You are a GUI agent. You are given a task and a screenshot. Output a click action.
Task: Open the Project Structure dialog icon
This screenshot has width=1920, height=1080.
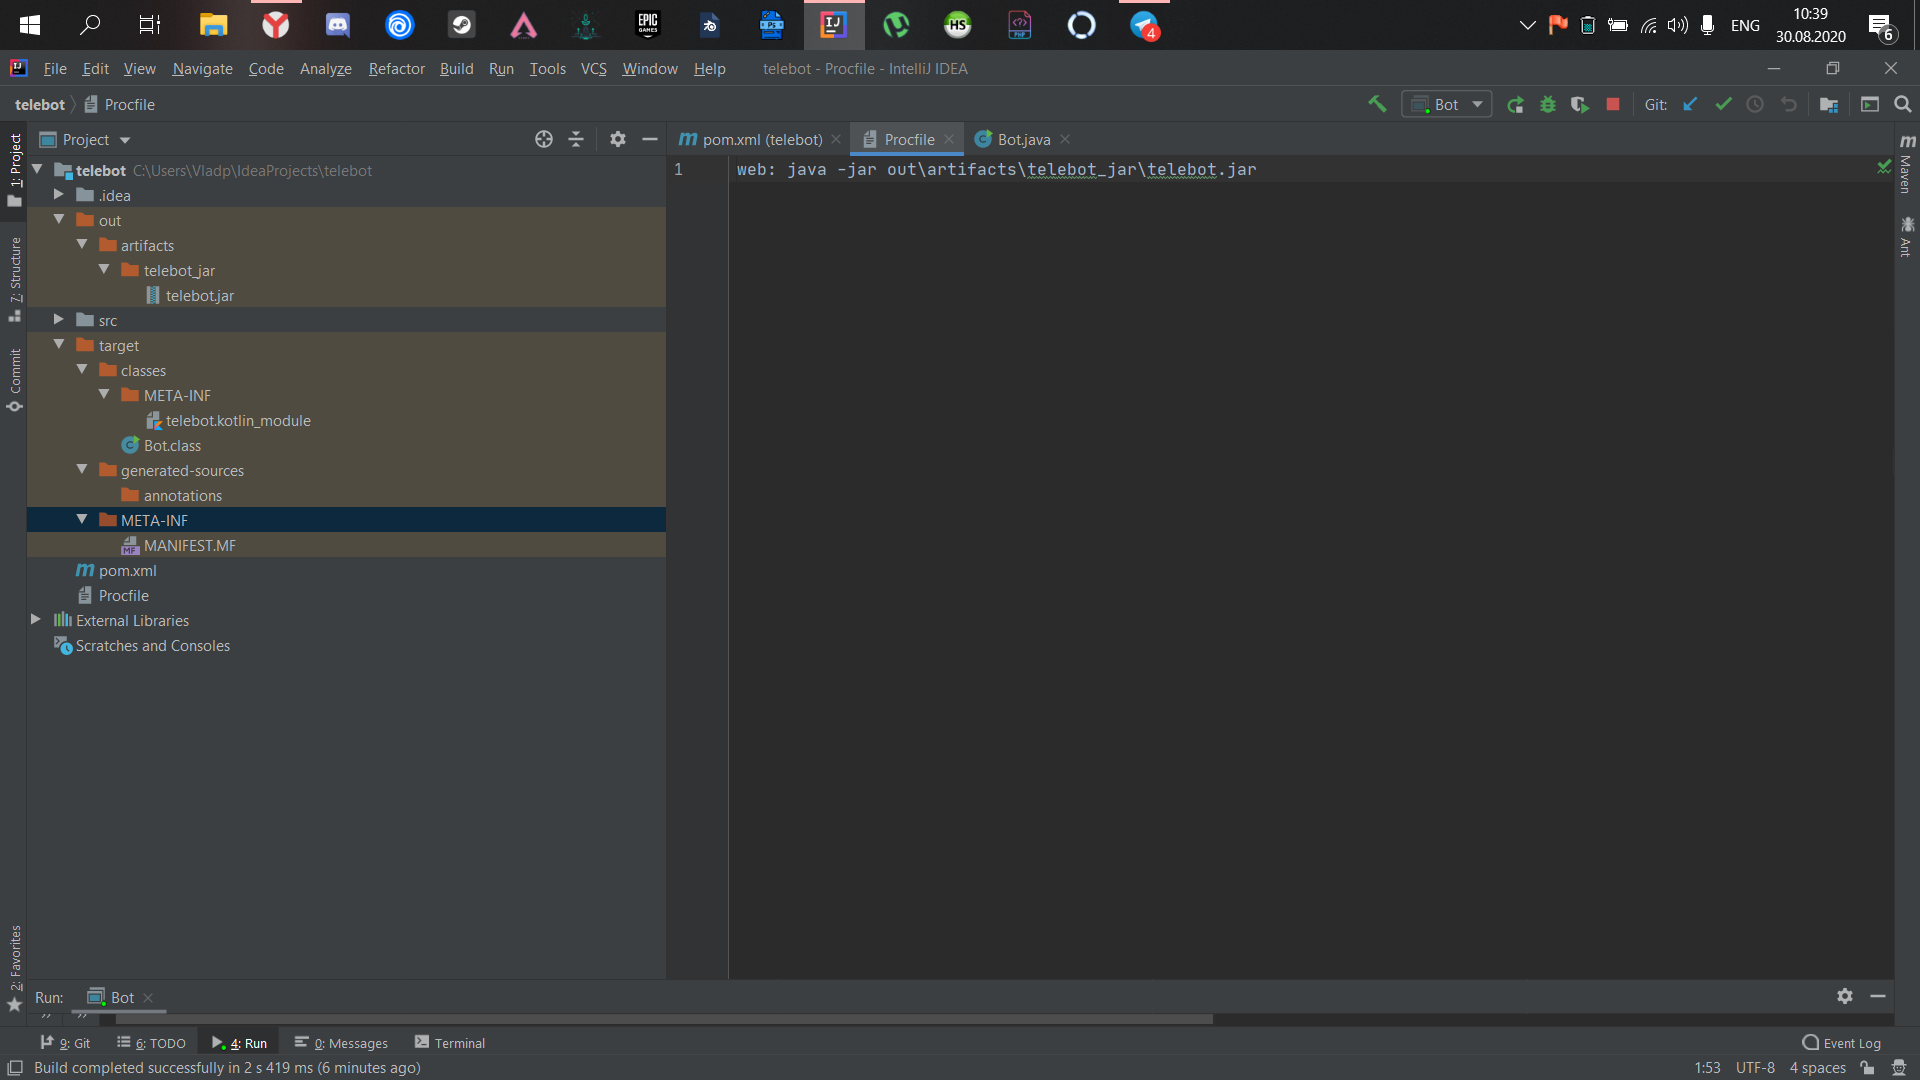click(x=1829, y=104)
